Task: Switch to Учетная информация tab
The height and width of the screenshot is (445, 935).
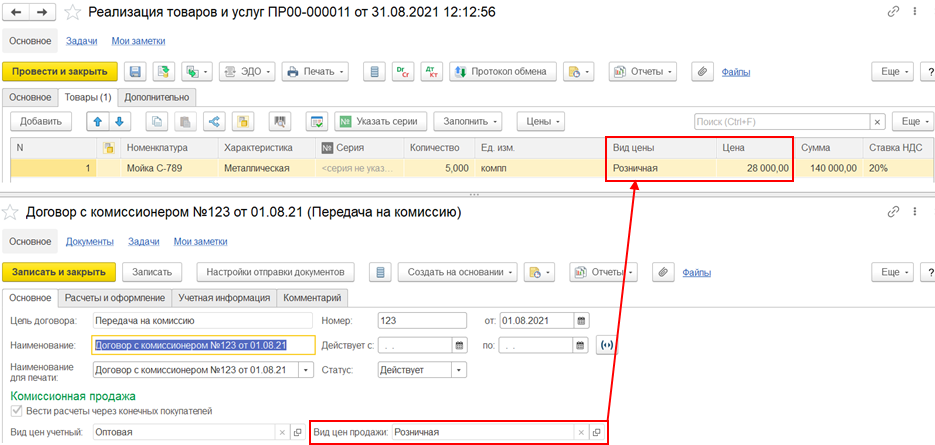Action: point(224,297)
